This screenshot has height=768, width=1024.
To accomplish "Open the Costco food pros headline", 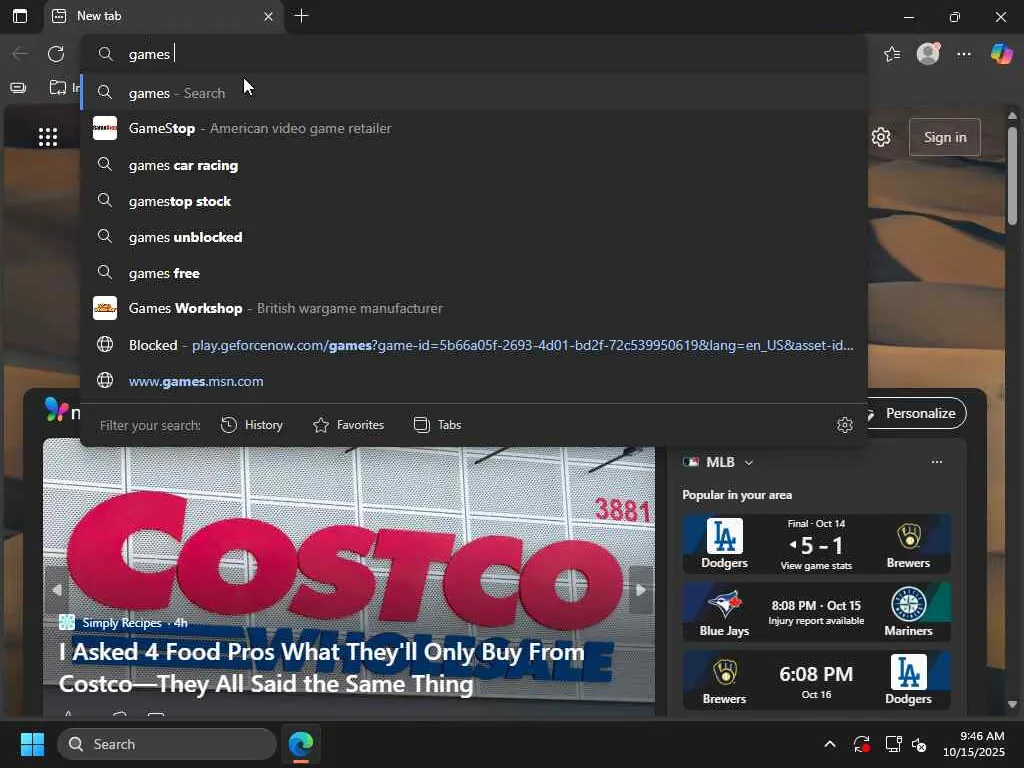I will coord(321,667).
